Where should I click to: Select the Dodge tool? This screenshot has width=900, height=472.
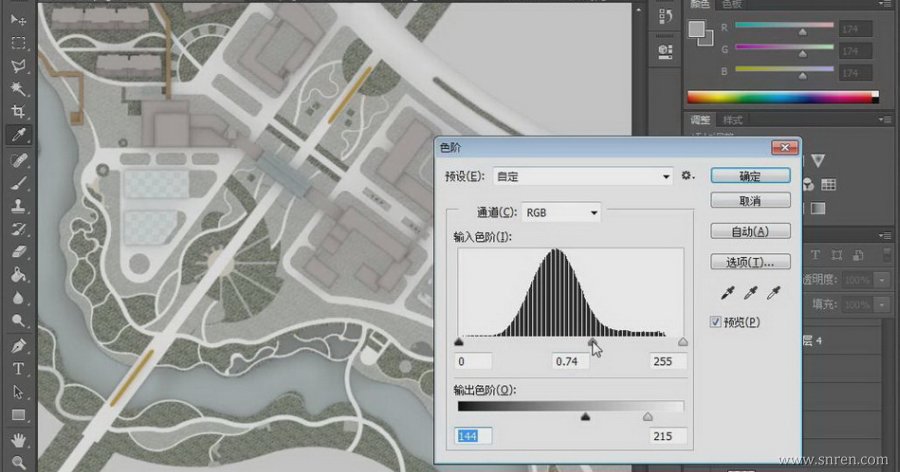tap(18, 320)
